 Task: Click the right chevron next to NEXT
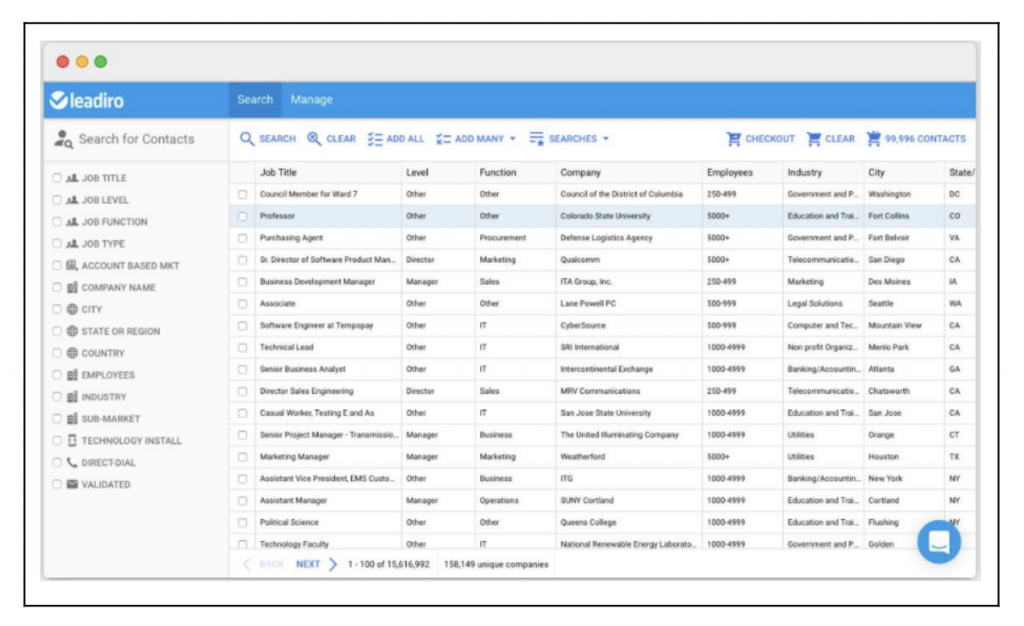click(333, 564)
